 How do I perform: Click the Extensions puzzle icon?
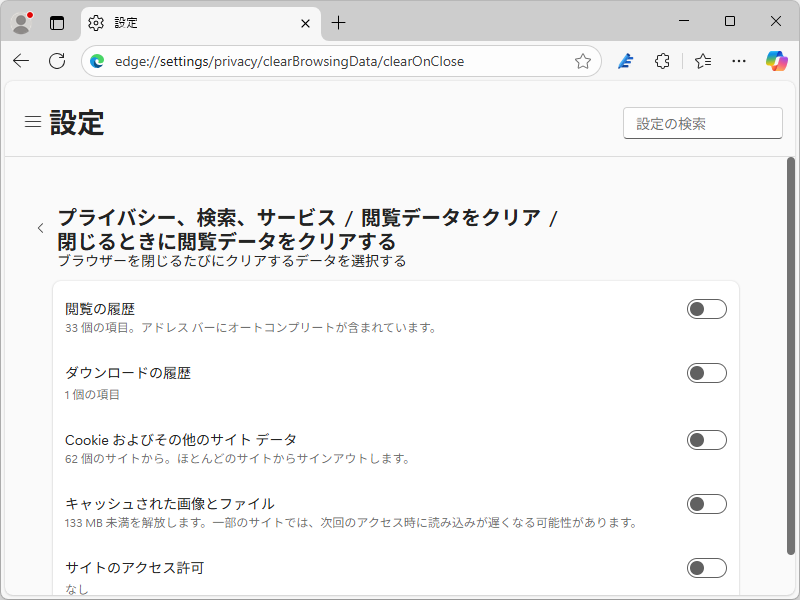click(662, 61)
